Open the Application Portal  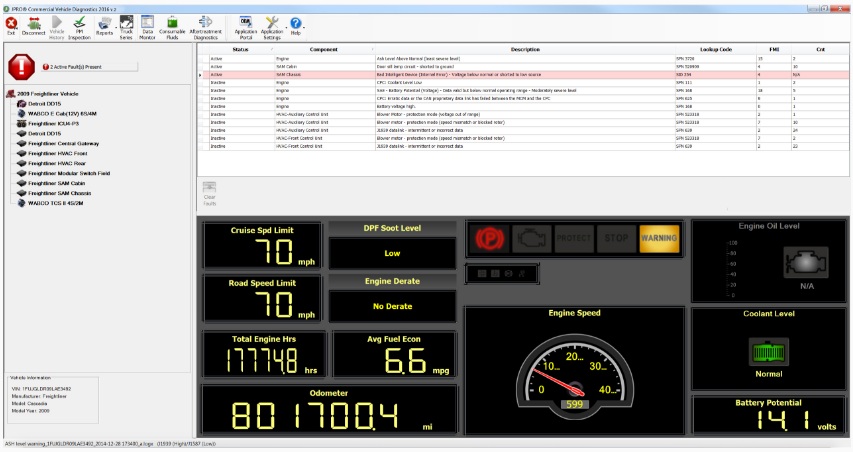pos(246,24)
